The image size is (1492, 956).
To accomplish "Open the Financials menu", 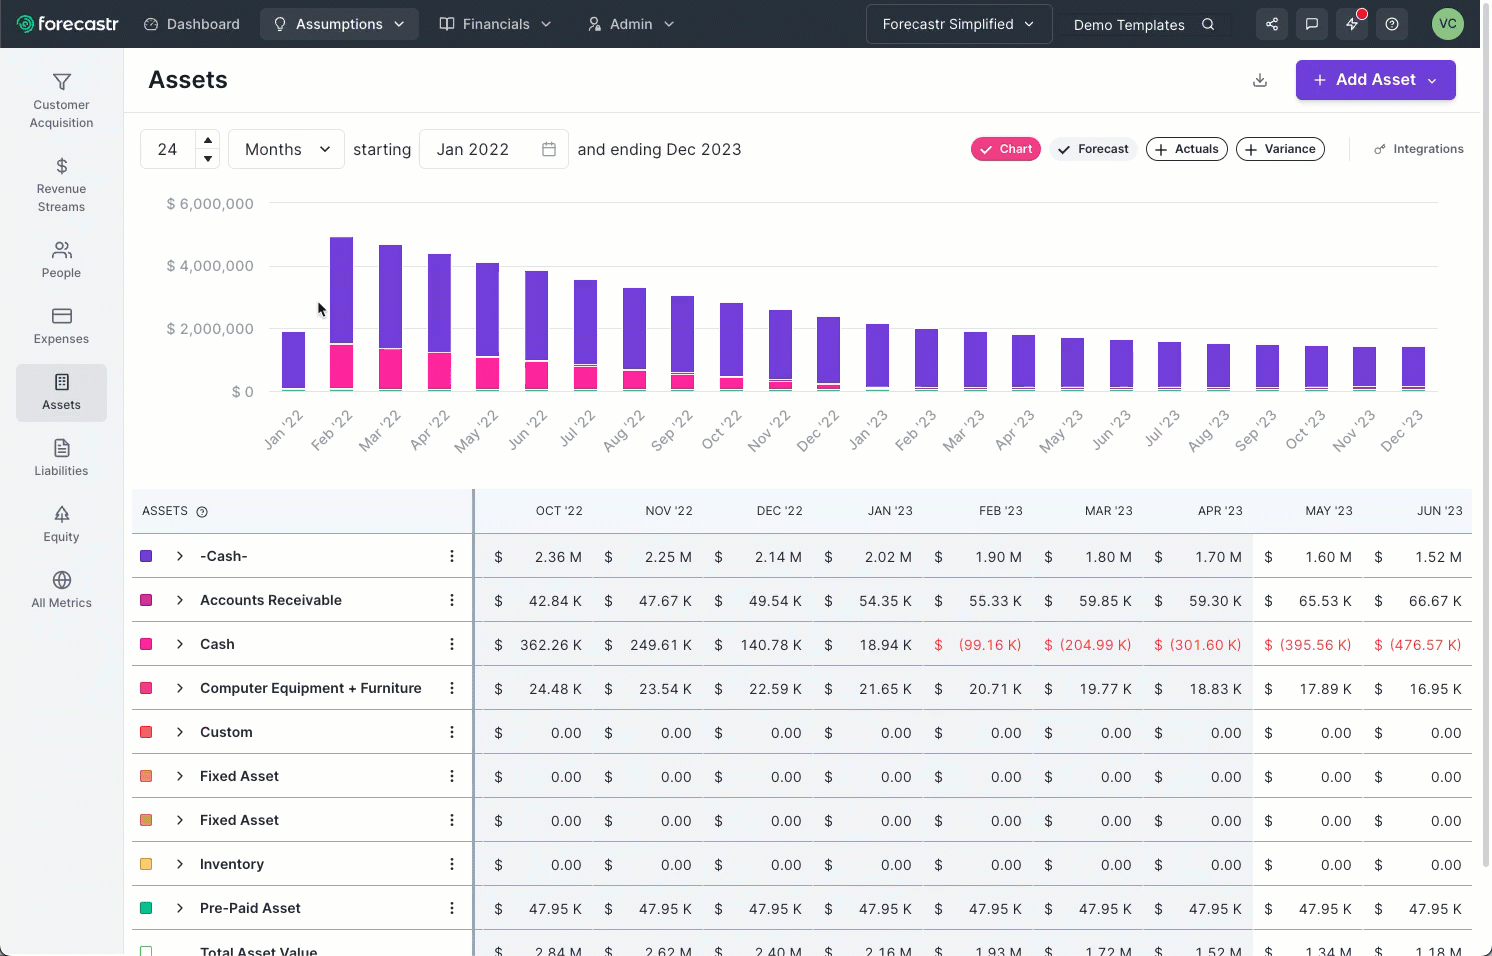I will 495,23.
